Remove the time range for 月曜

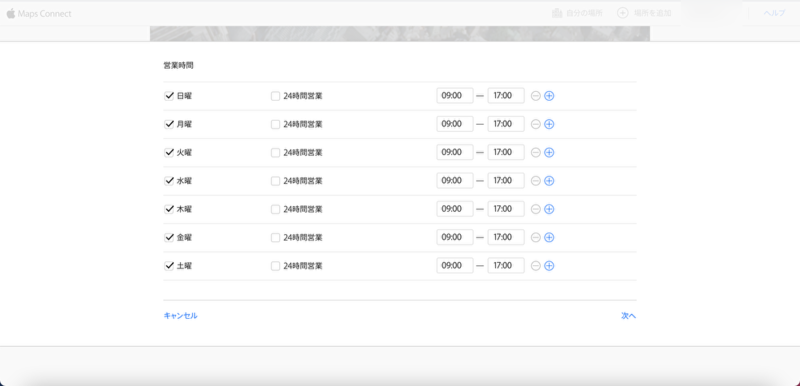click(536, 124)
